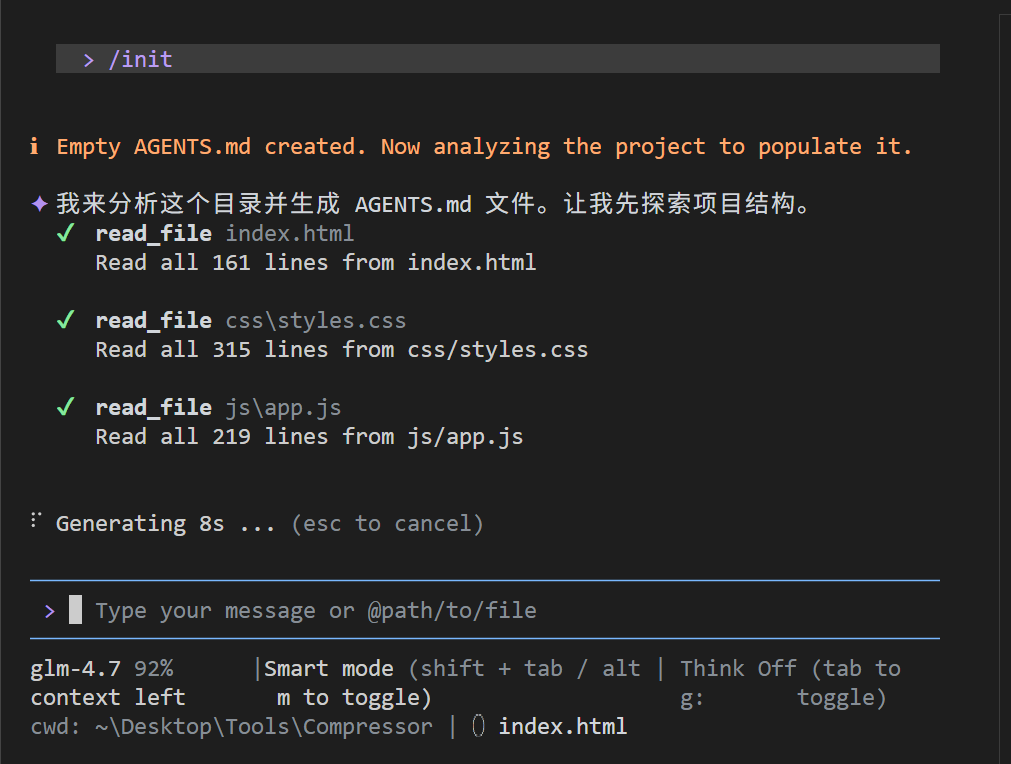This screenshot has height=764, width=1011.
Task: Toggle the Think Off setting
Action: 738,669
